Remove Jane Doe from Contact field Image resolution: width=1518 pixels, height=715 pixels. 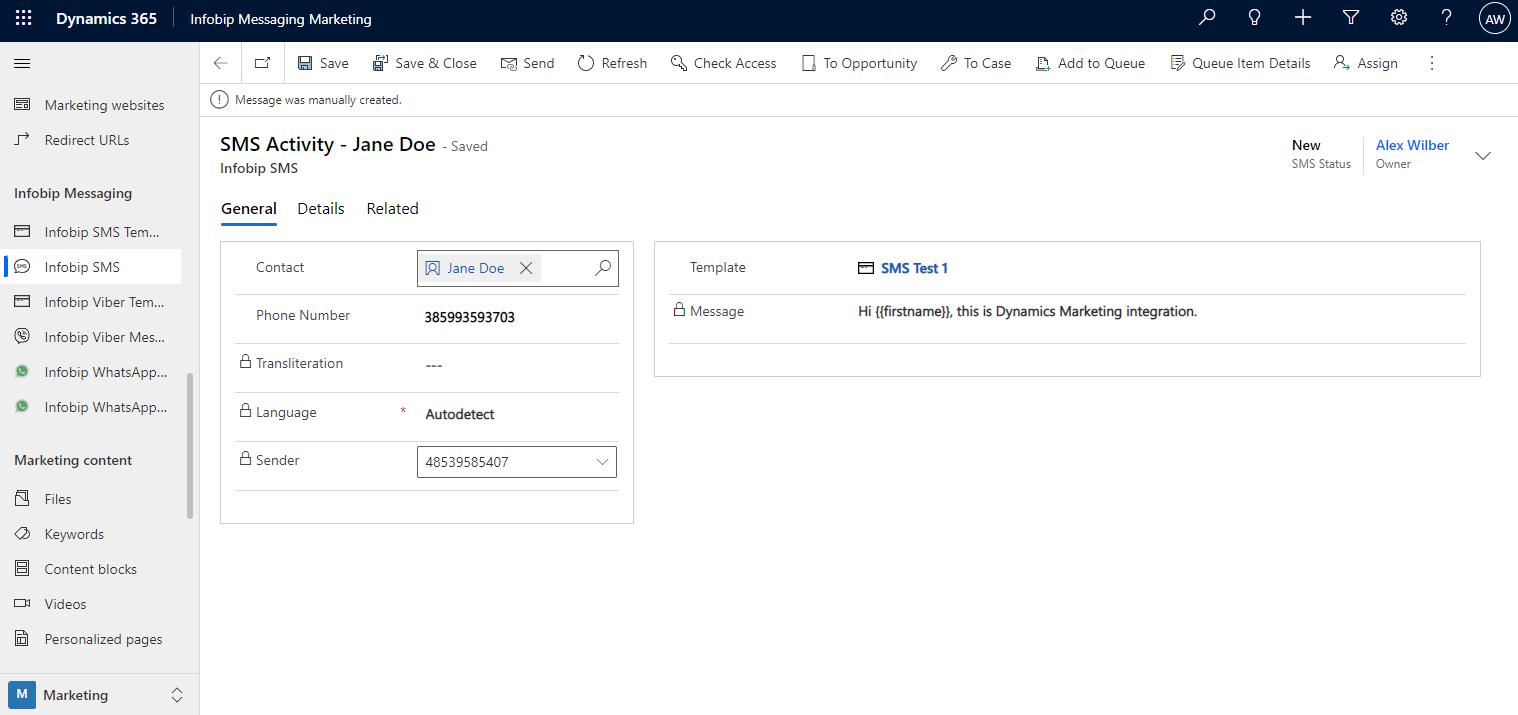tap(526, 268)
